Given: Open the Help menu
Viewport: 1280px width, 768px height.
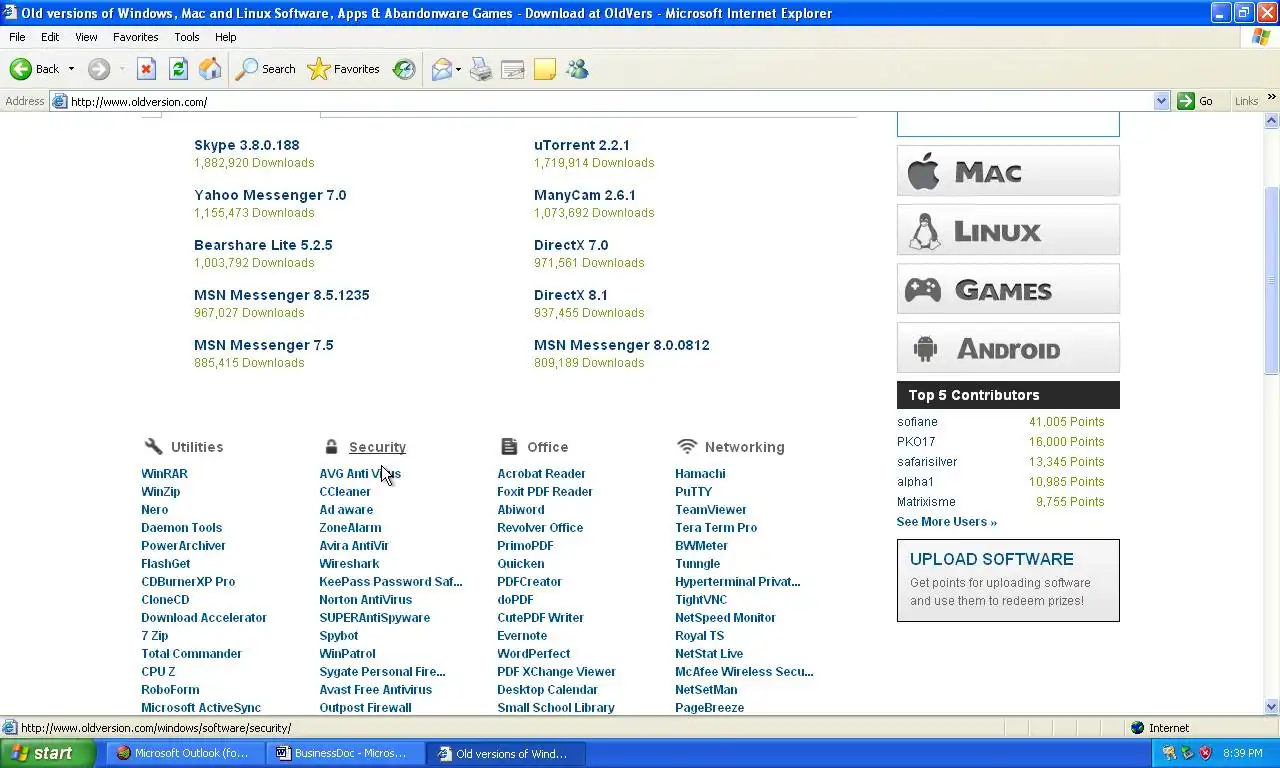Looking at the screenshot, I should coord(226,37).
